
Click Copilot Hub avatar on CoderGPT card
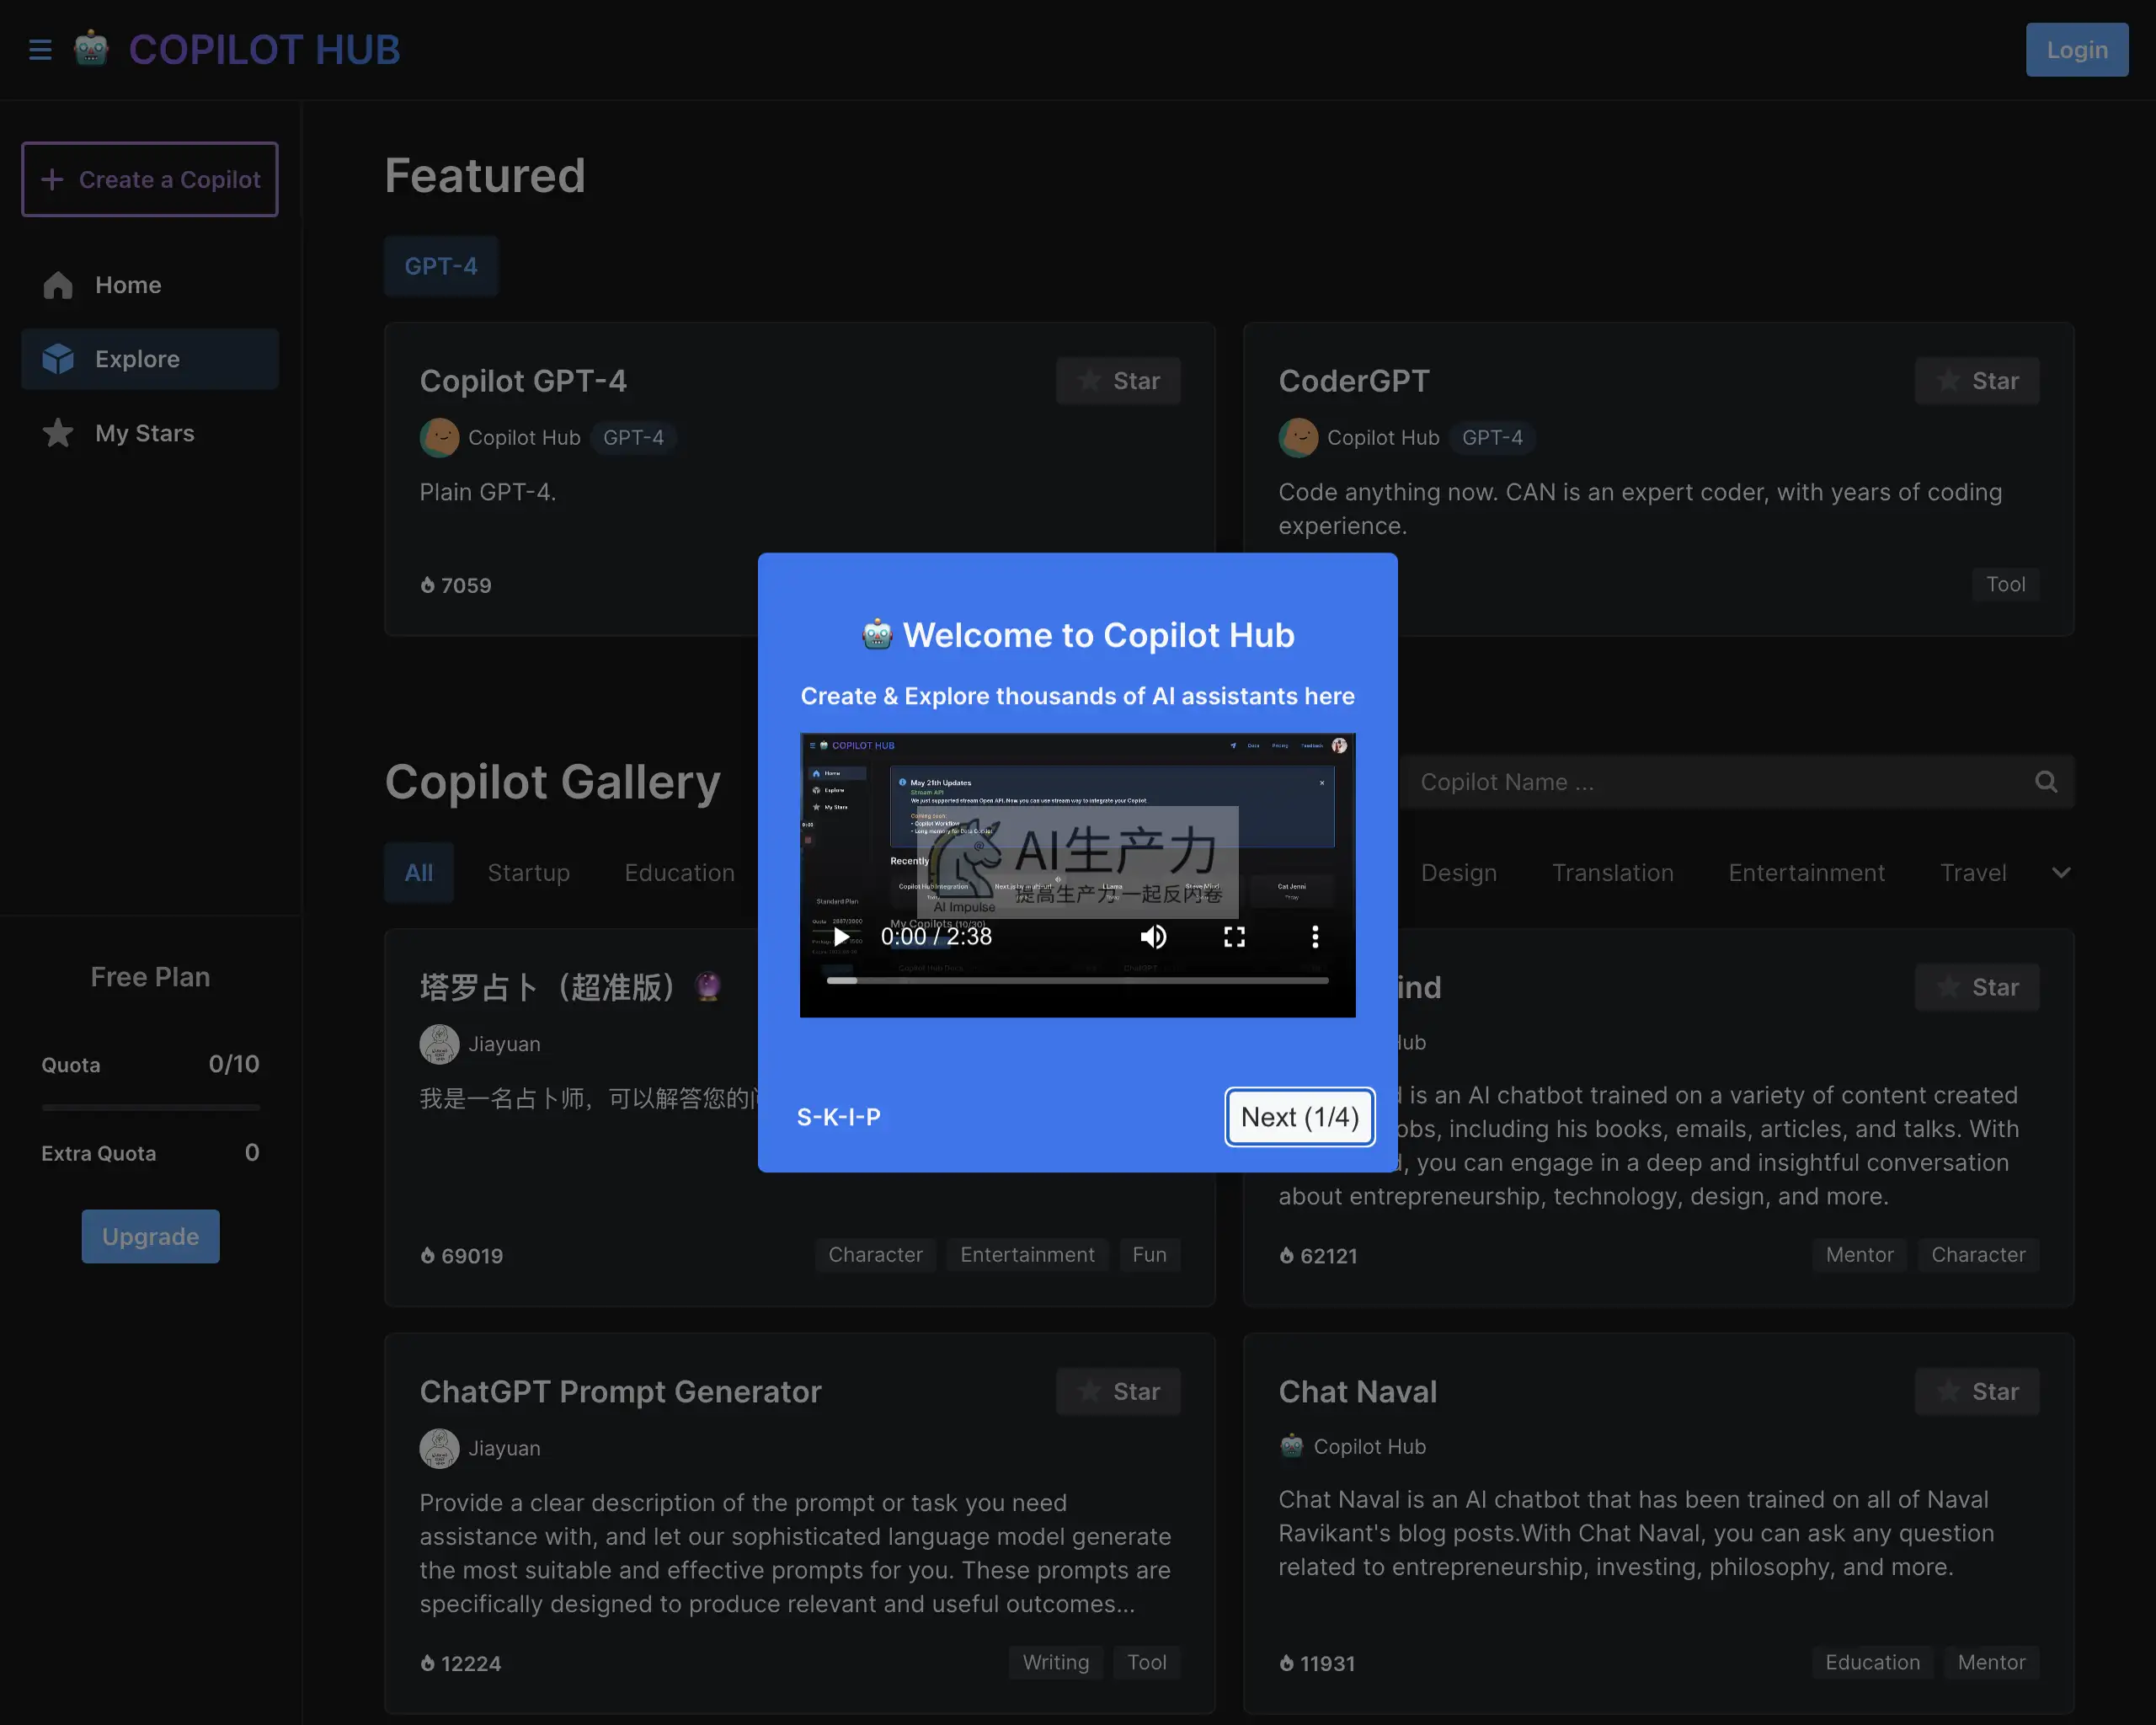click(x=1298, y=437)
